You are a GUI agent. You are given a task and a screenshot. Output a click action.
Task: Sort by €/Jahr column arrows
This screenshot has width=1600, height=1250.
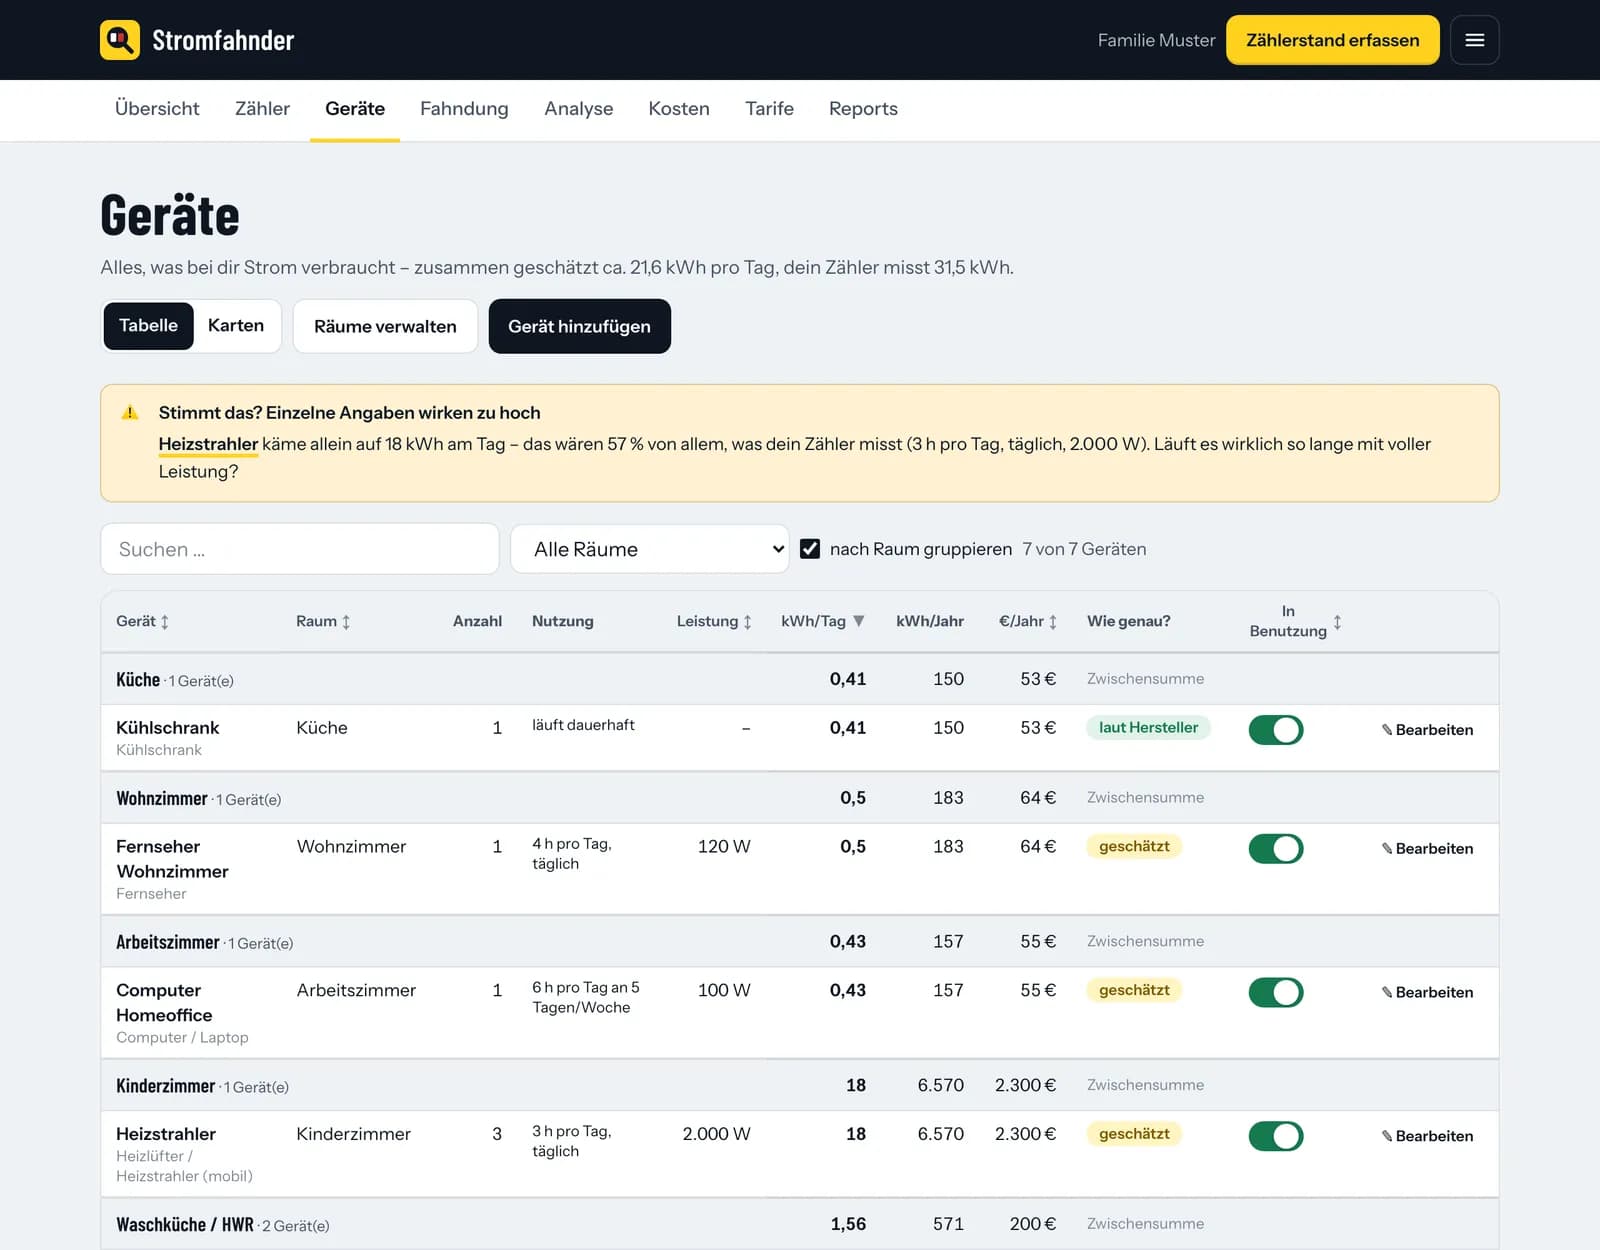[x=1053, y=622]
